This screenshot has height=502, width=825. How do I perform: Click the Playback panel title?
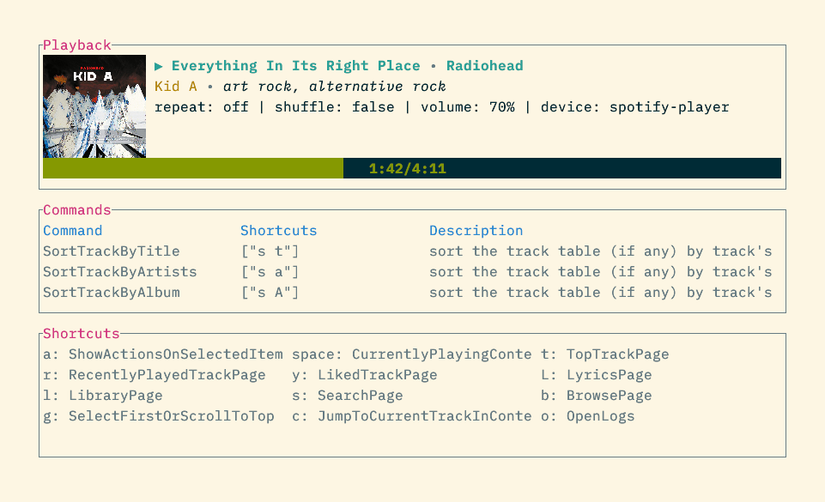pos(77,45)
